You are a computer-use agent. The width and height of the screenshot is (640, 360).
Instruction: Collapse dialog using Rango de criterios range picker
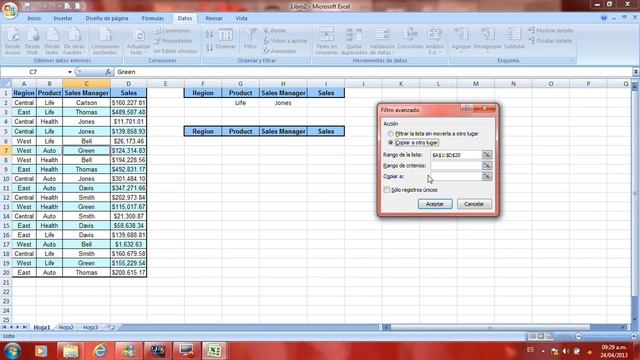[x=487, y=166]
